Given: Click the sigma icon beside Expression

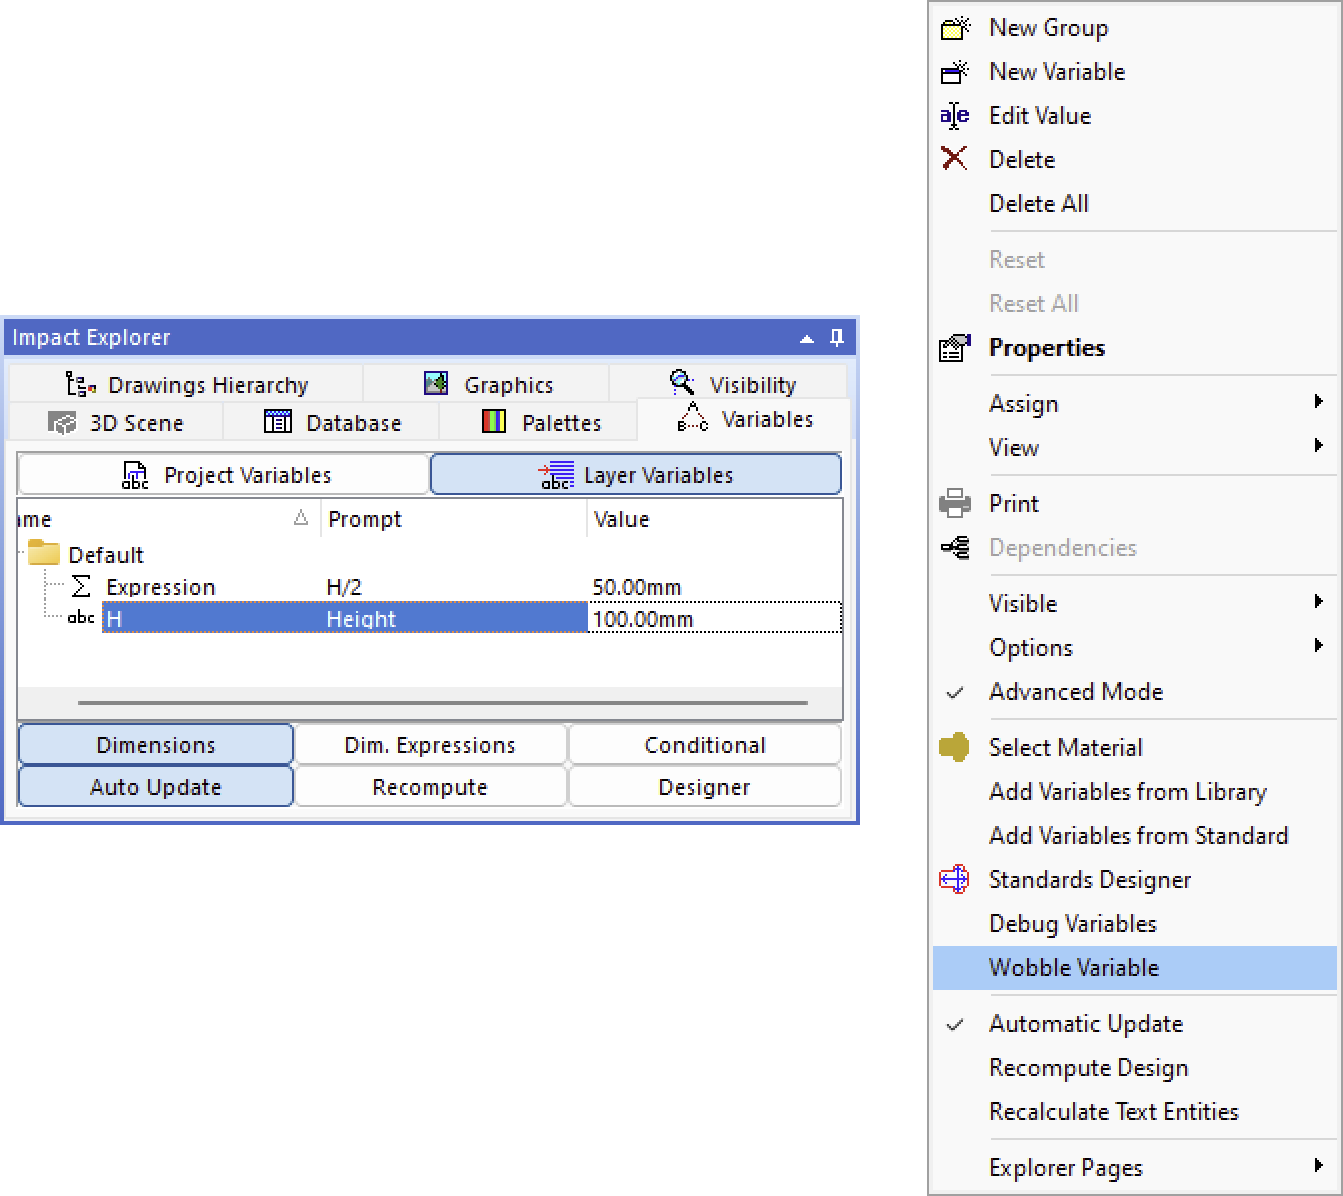Looking at the screenshot, I should coord(81,587).
